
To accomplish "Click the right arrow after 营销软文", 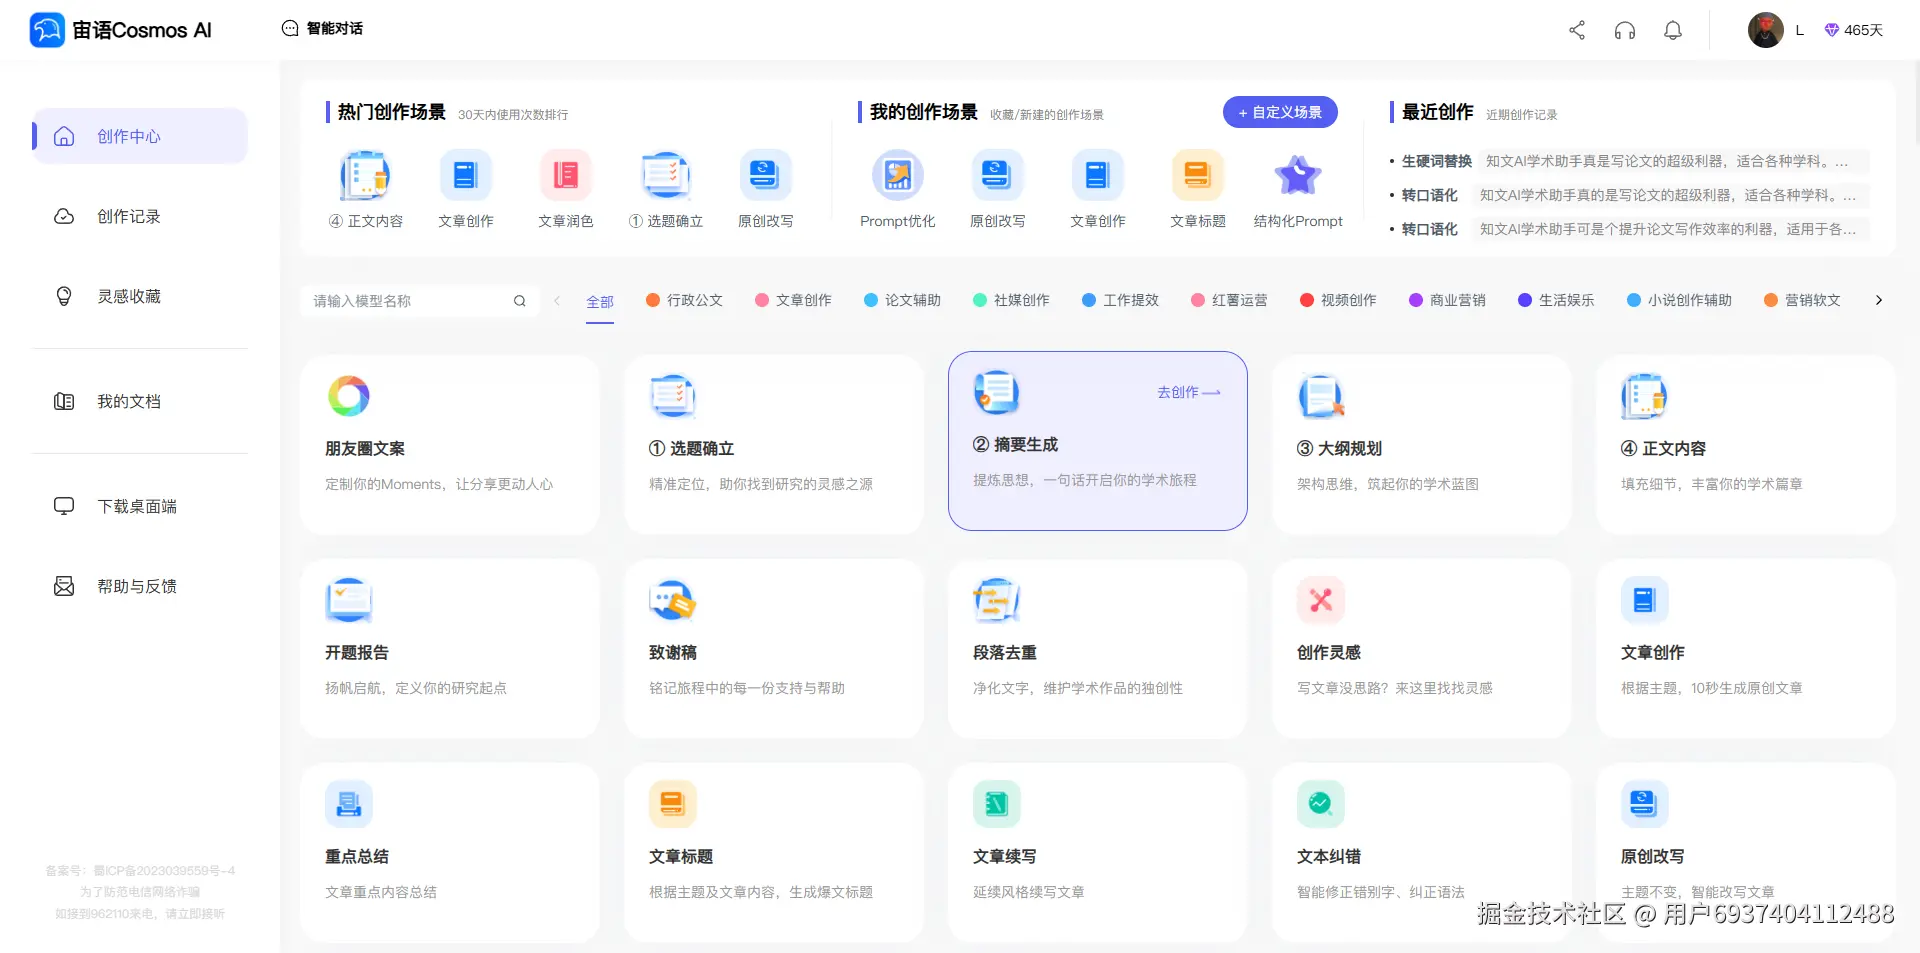I will click(x=1879, y=300).
